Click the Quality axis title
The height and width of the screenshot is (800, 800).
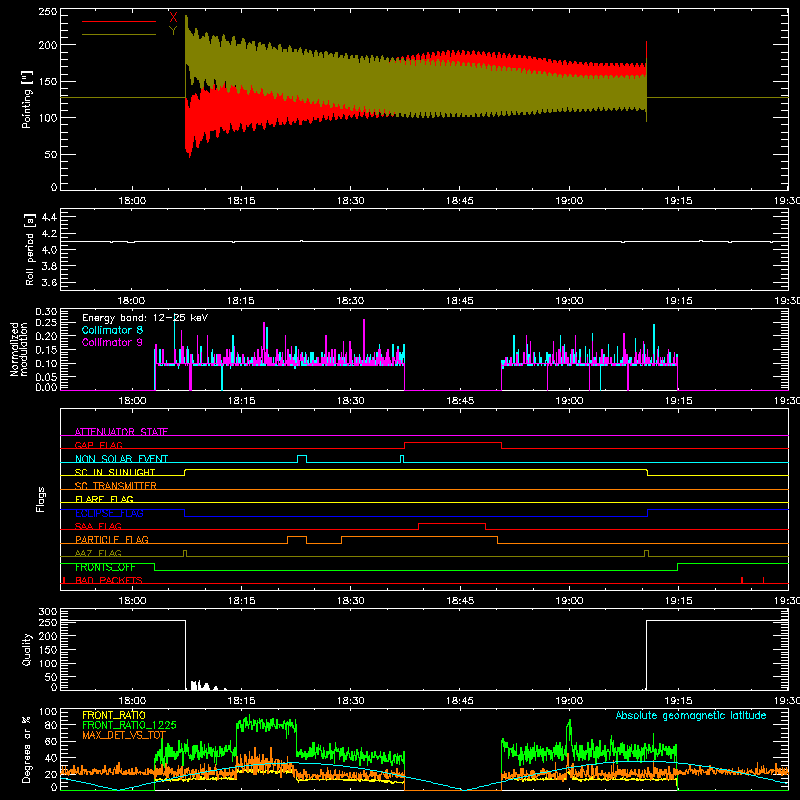pyautogui.click(x=27, y=649)
